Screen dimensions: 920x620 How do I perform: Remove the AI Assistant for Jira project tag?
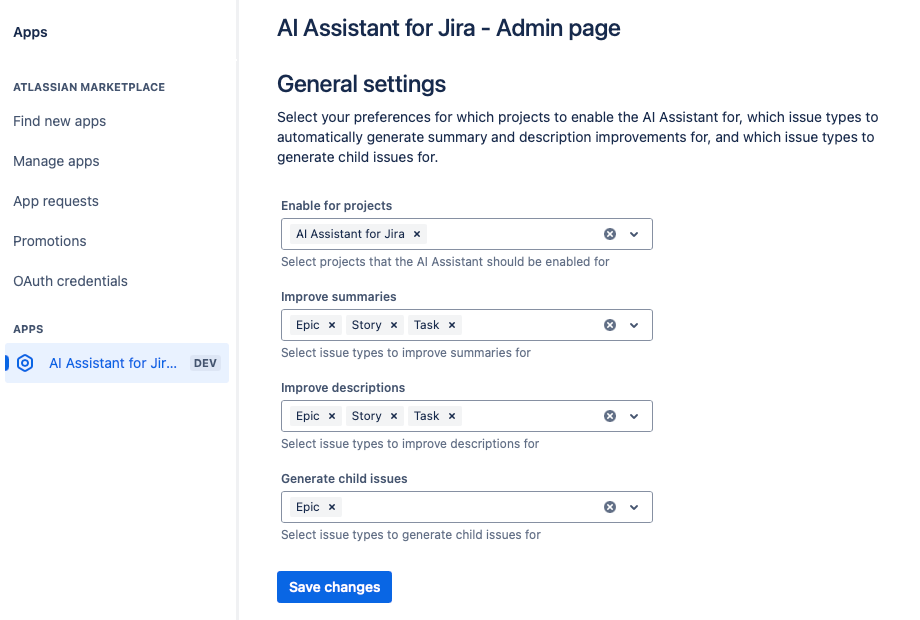tap(417, 234)
